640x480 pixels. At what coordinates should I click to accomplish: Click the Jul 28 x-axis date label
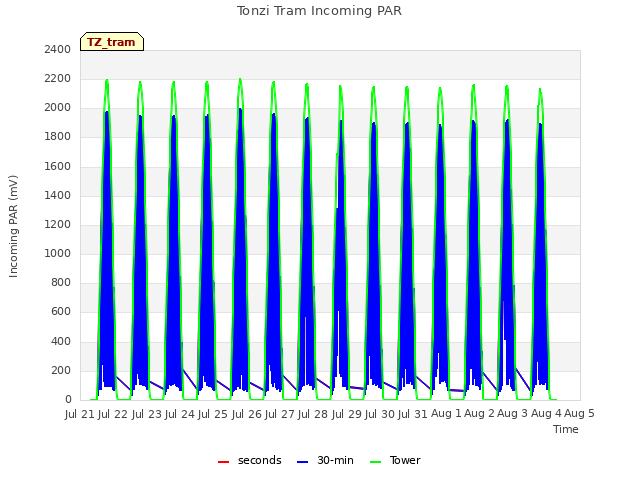tap(313, 414)
